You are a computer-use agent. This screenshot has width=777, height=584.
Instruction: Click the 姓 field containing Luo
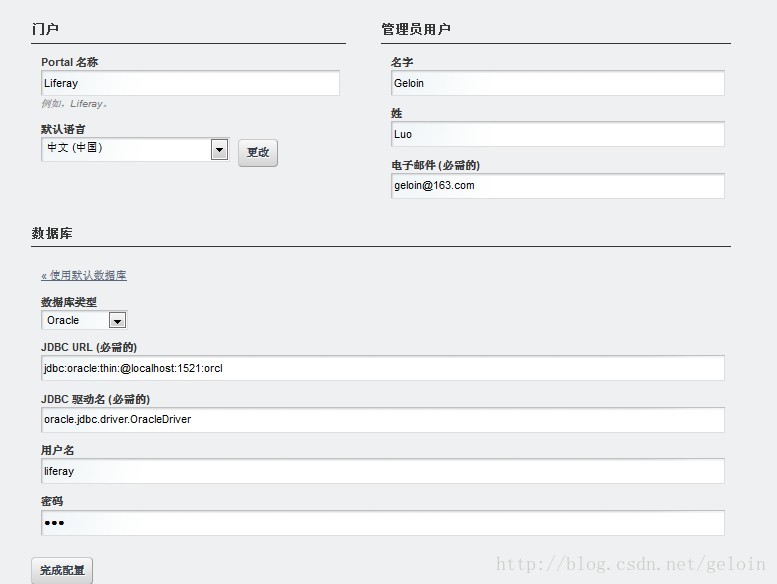[557, 134]
